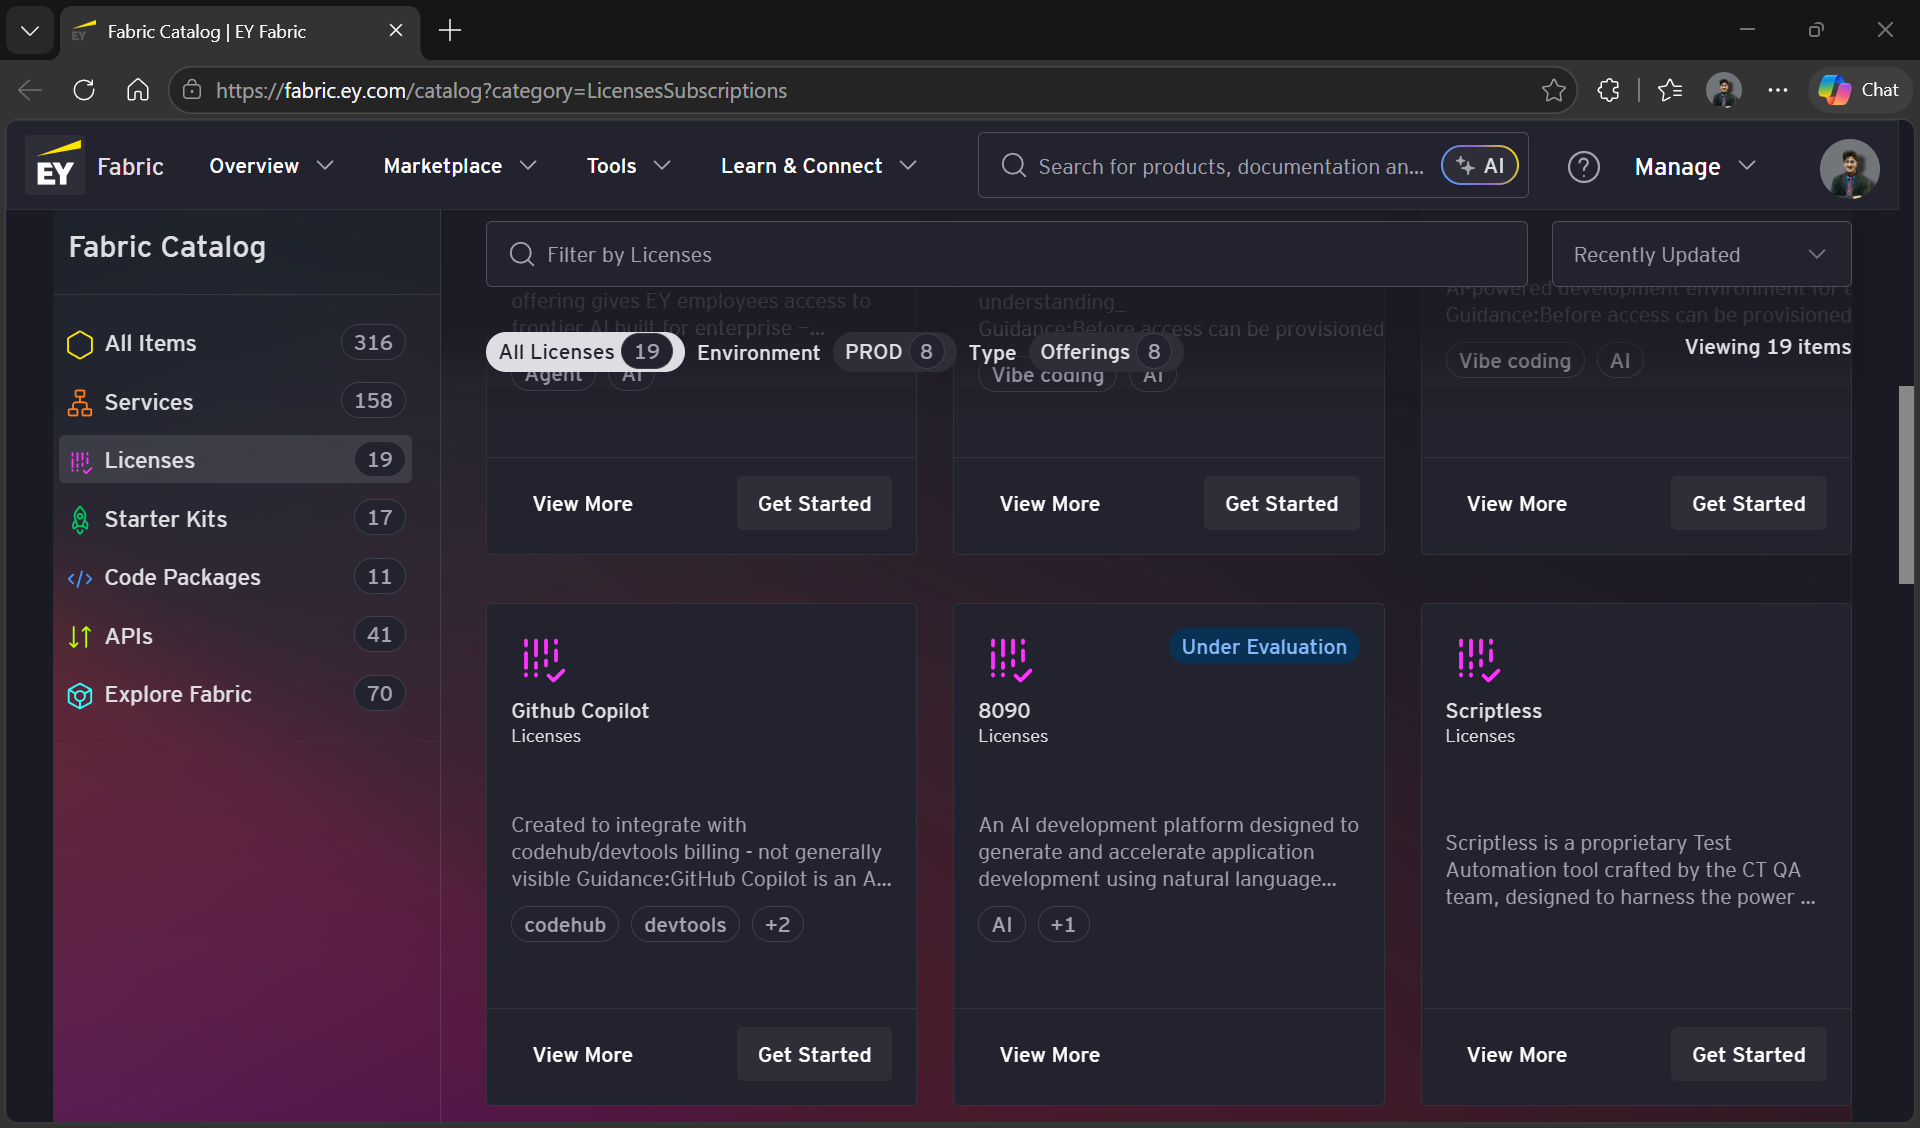Click the APIs arrows icon
1920x1128 pixels.
click(80, 636)
